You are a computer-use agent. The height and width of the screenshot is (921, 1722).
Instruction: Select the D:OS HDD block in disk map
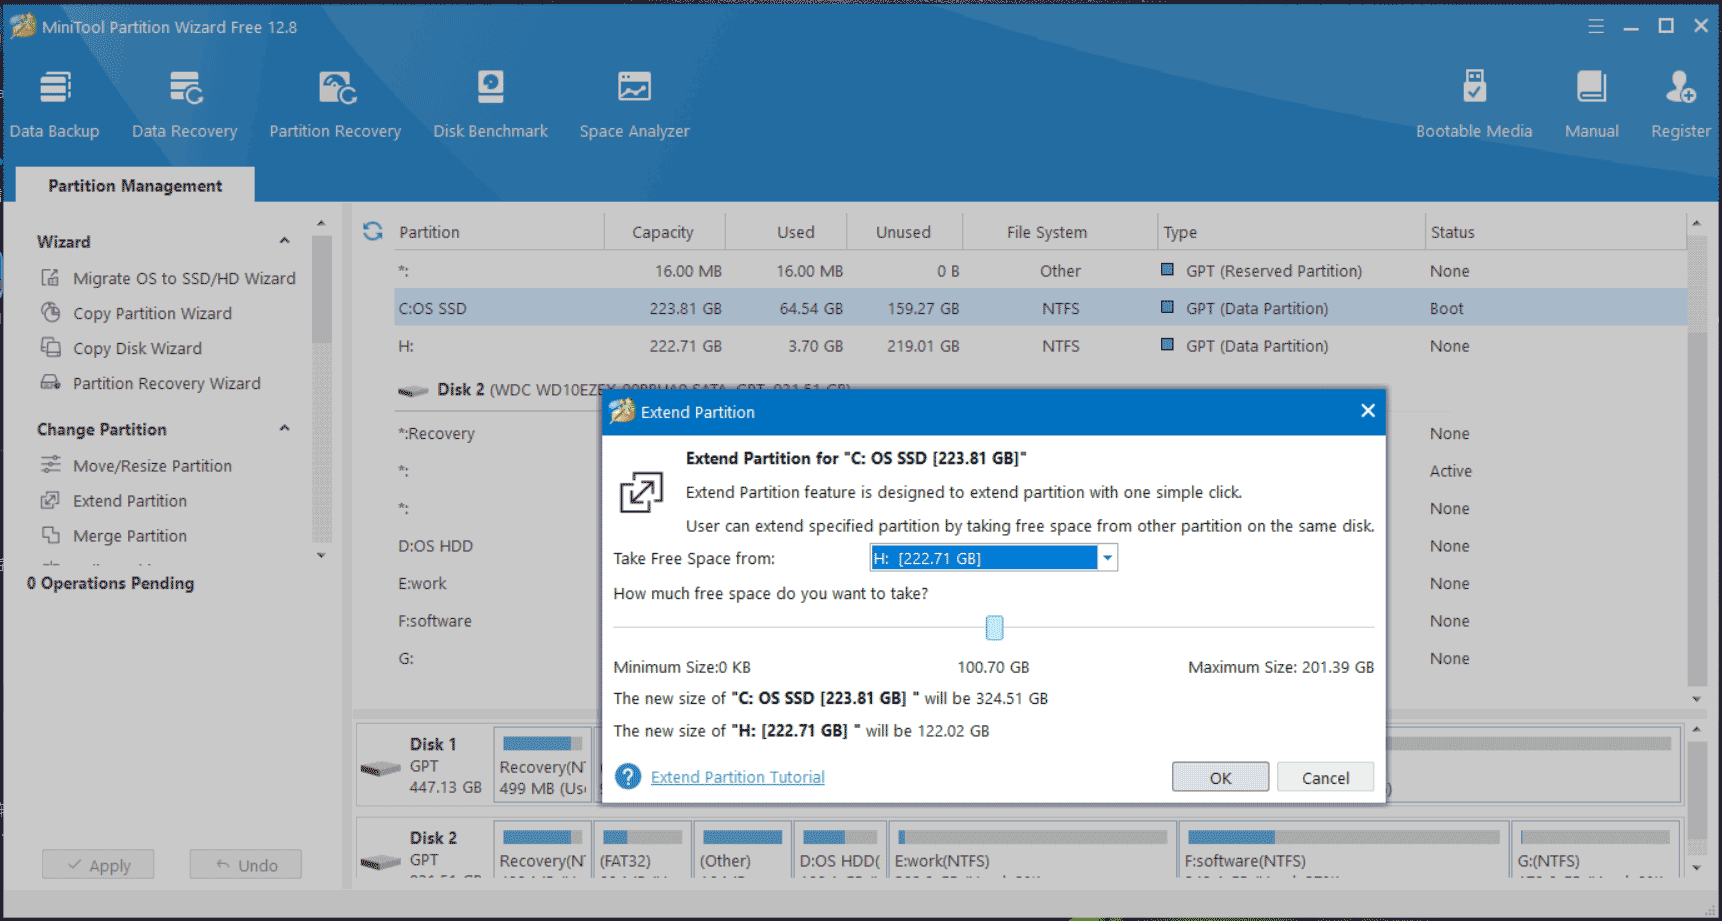tap(840, 849)
